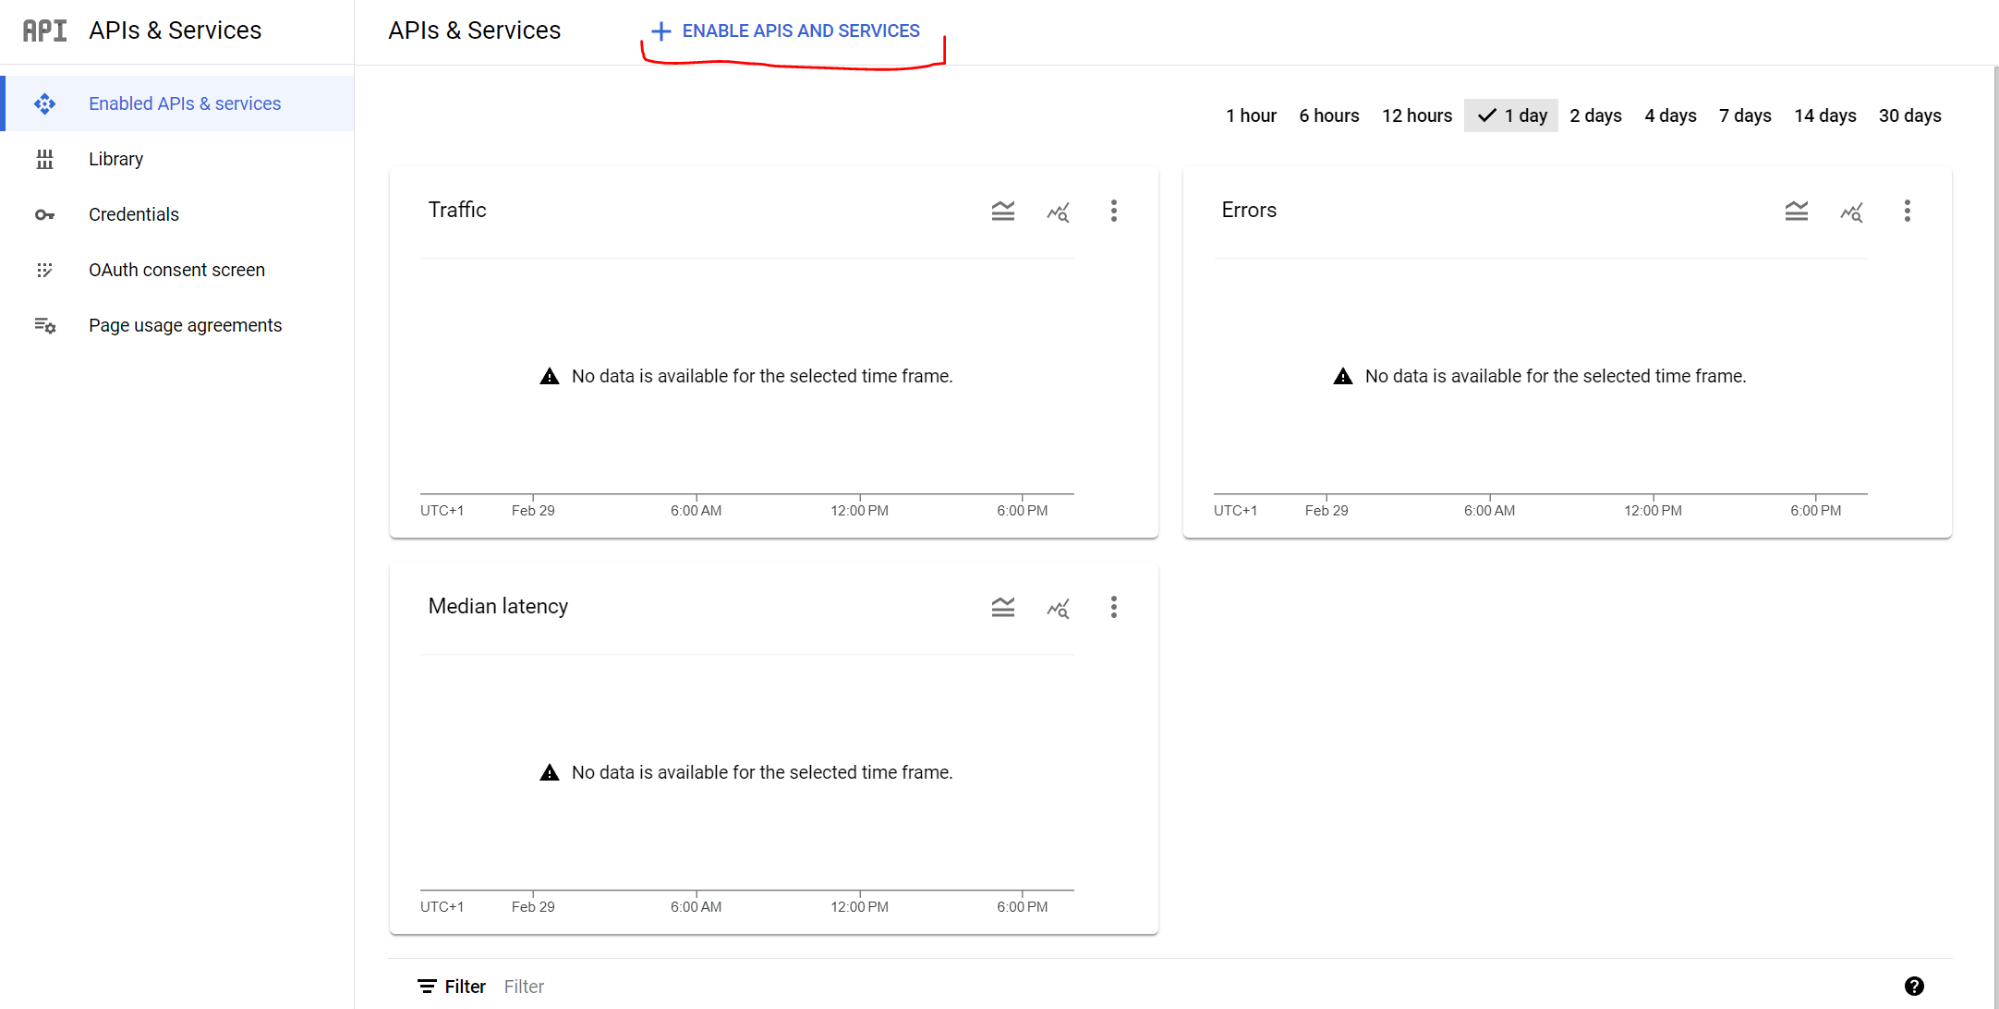Open Median latency more options menu
Viewport: 1999px width, 1009px height.
pos(1113,607)
